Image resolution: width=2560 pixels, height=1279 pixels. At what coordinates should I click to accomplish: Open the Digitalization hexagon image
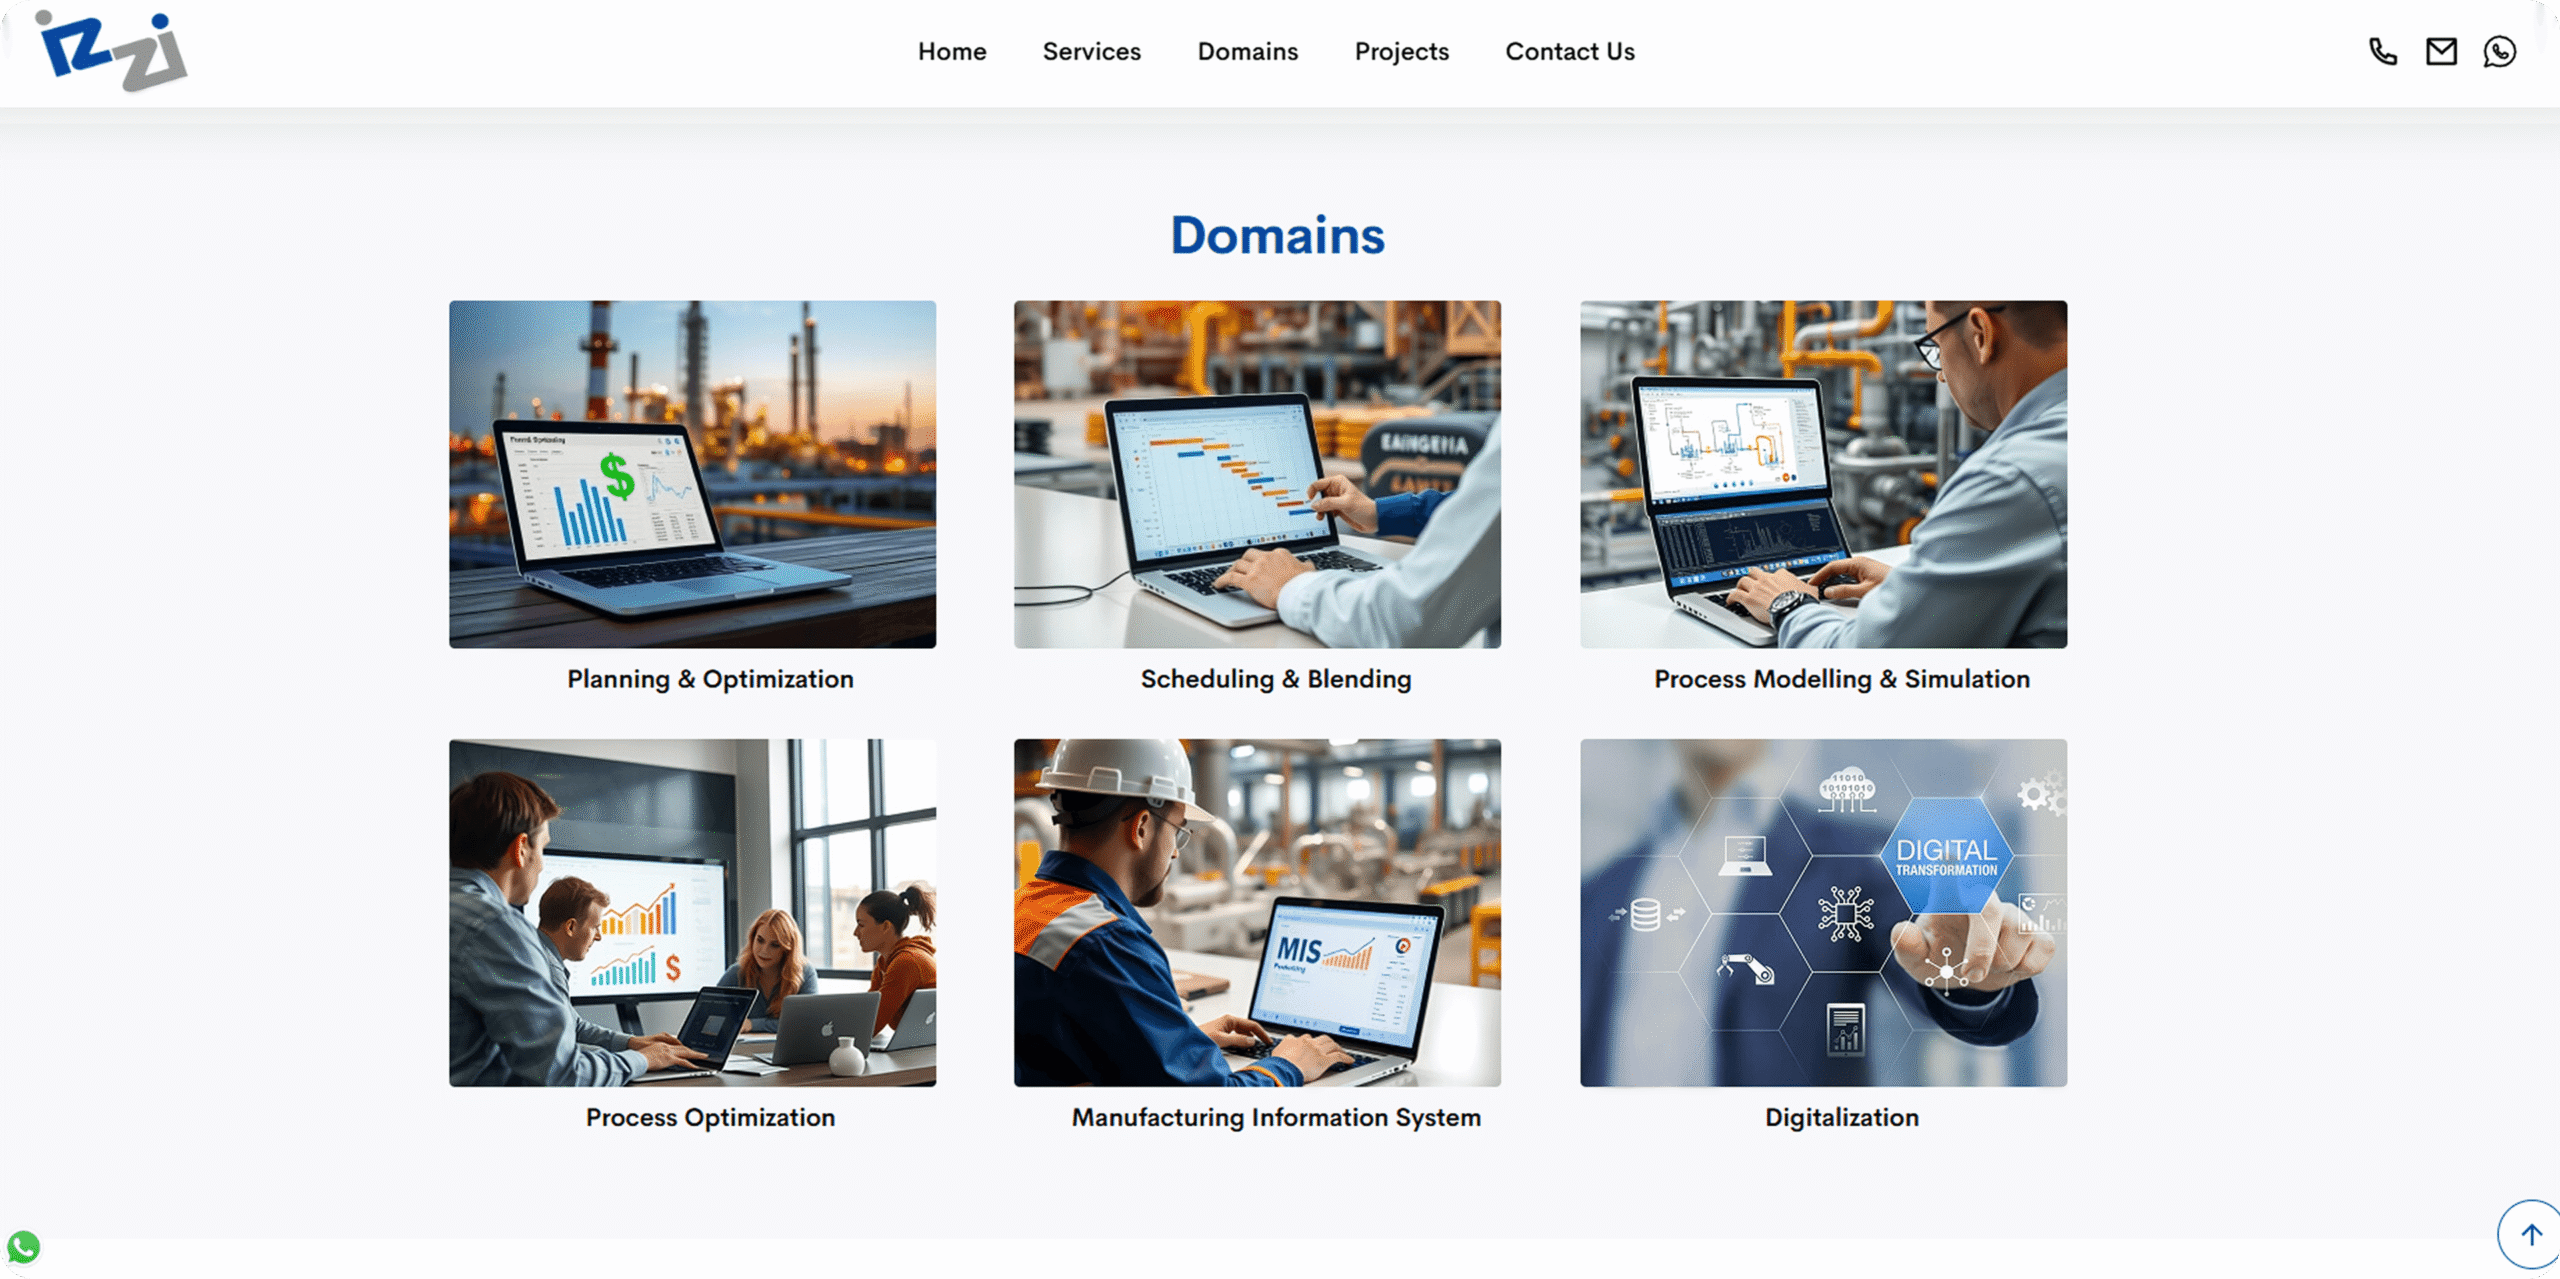click(1823, 912)
